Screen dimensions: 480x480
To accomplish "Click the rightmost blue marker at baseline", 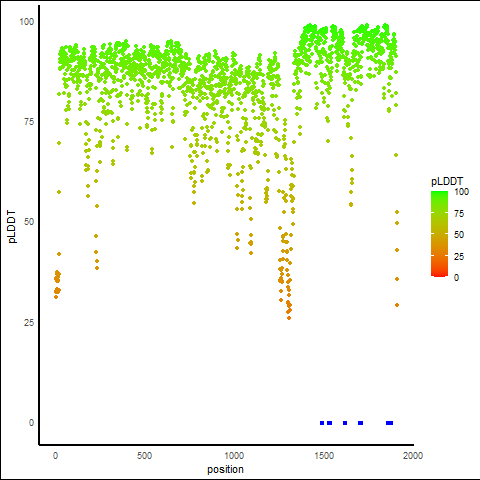I will pyautogui.click(x=389, y=423).
